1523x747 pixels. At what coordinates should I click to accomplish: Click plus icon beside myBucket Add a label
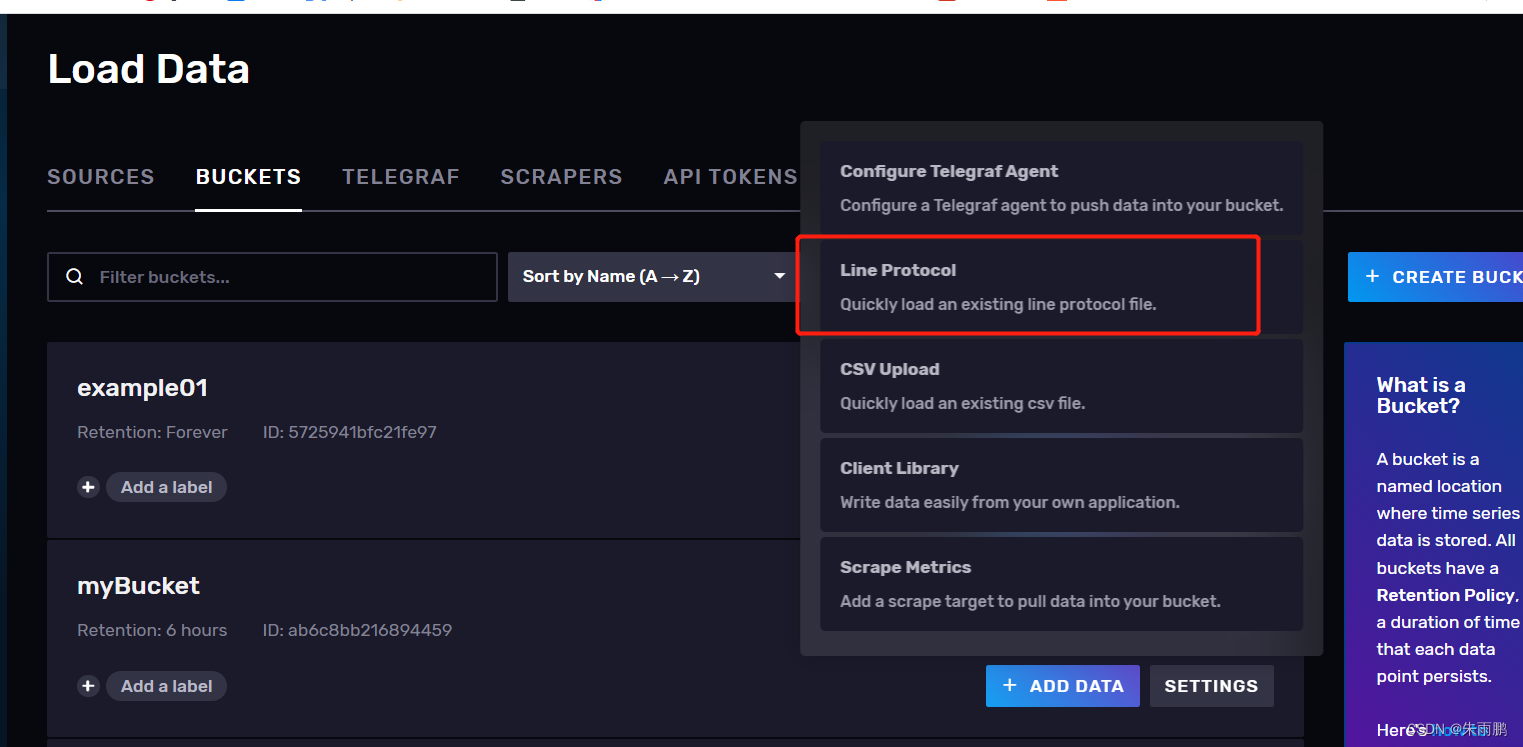coord(88,686)
